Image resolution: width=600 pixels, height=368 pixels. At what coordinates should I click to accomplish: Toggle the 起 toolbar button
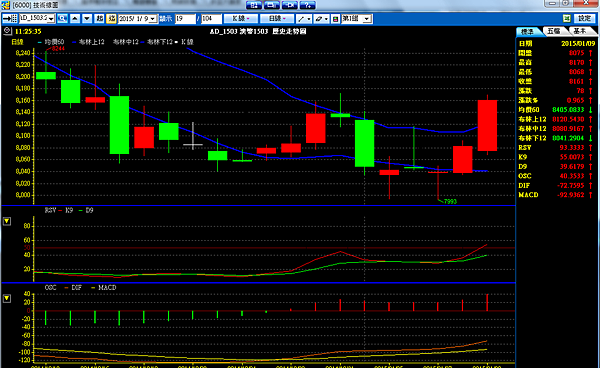tap(99, 18)
